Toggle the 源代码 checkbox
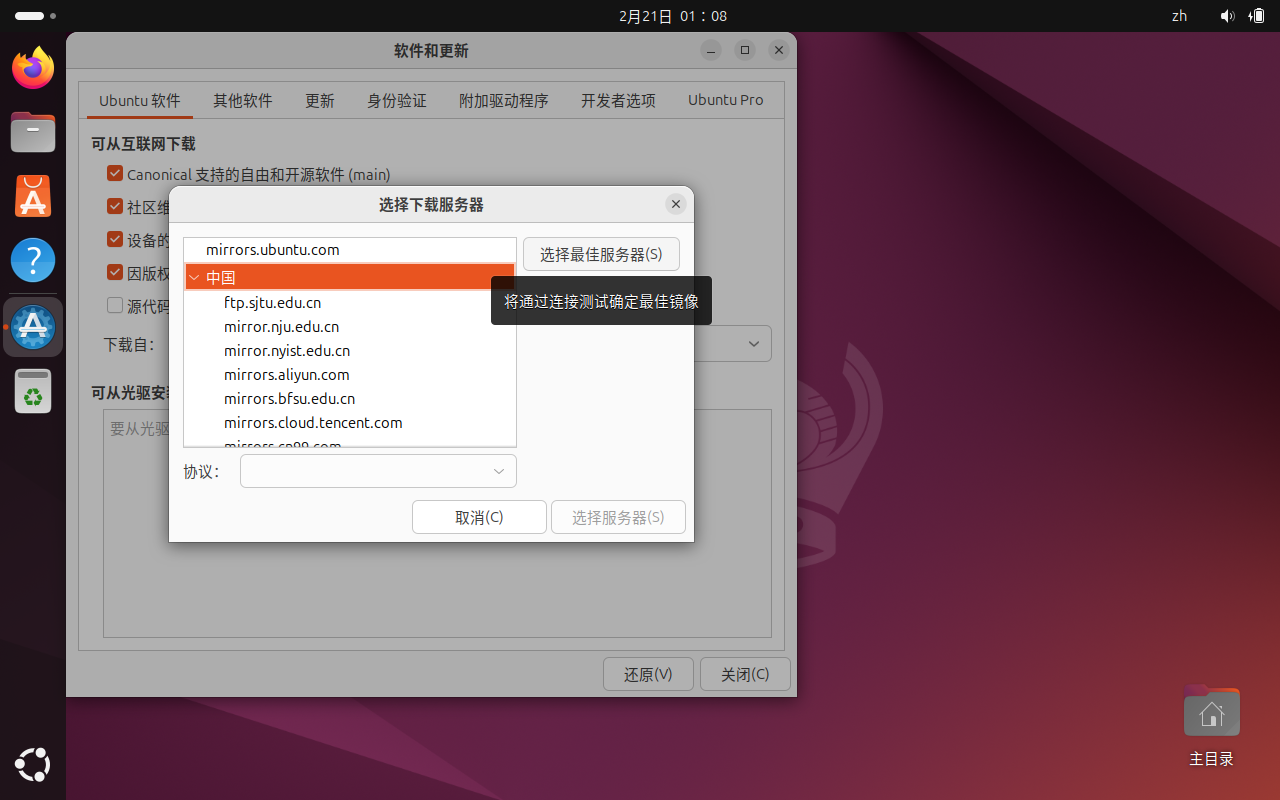This screenshot has height=800, width=1280. pyautogui.click(x=115, y=306)
